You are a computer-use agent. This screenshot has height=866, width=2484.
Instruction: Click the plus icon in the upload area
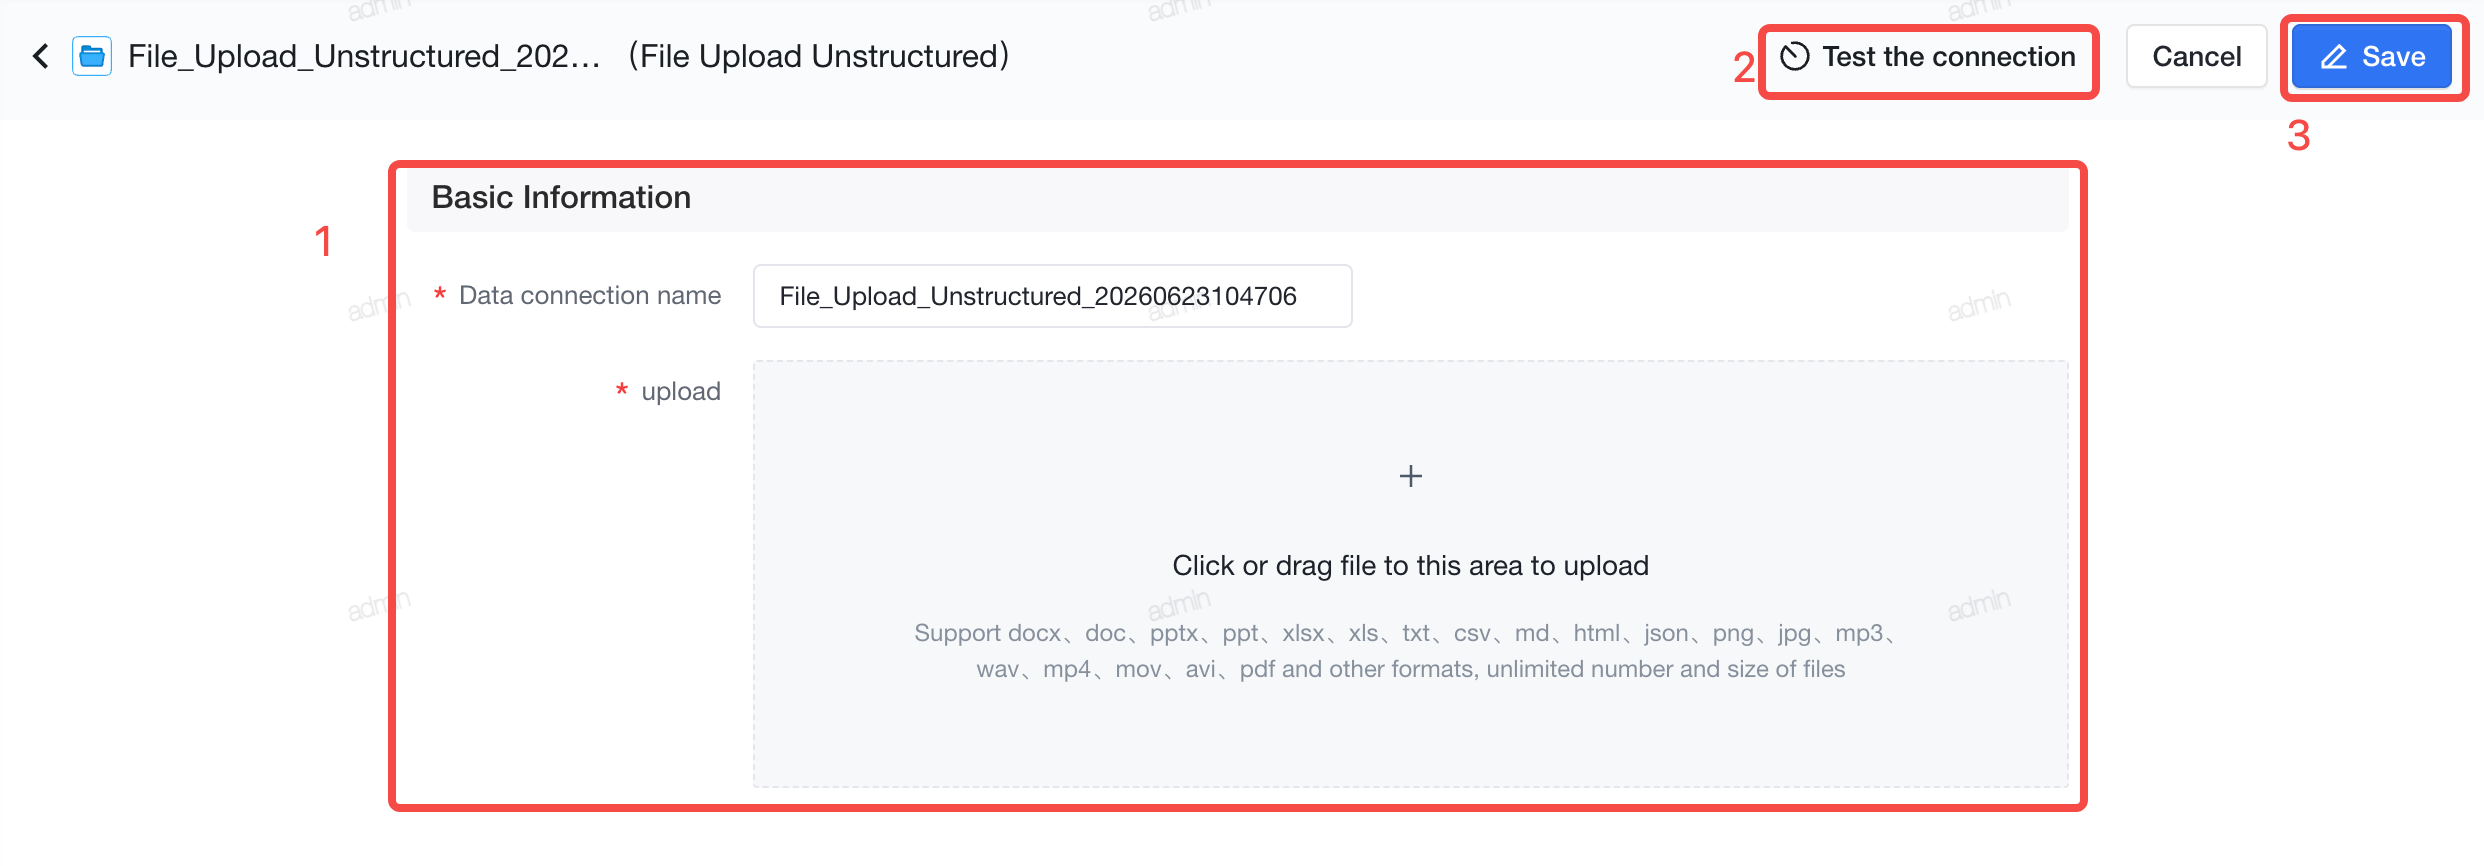(1410, 476)
